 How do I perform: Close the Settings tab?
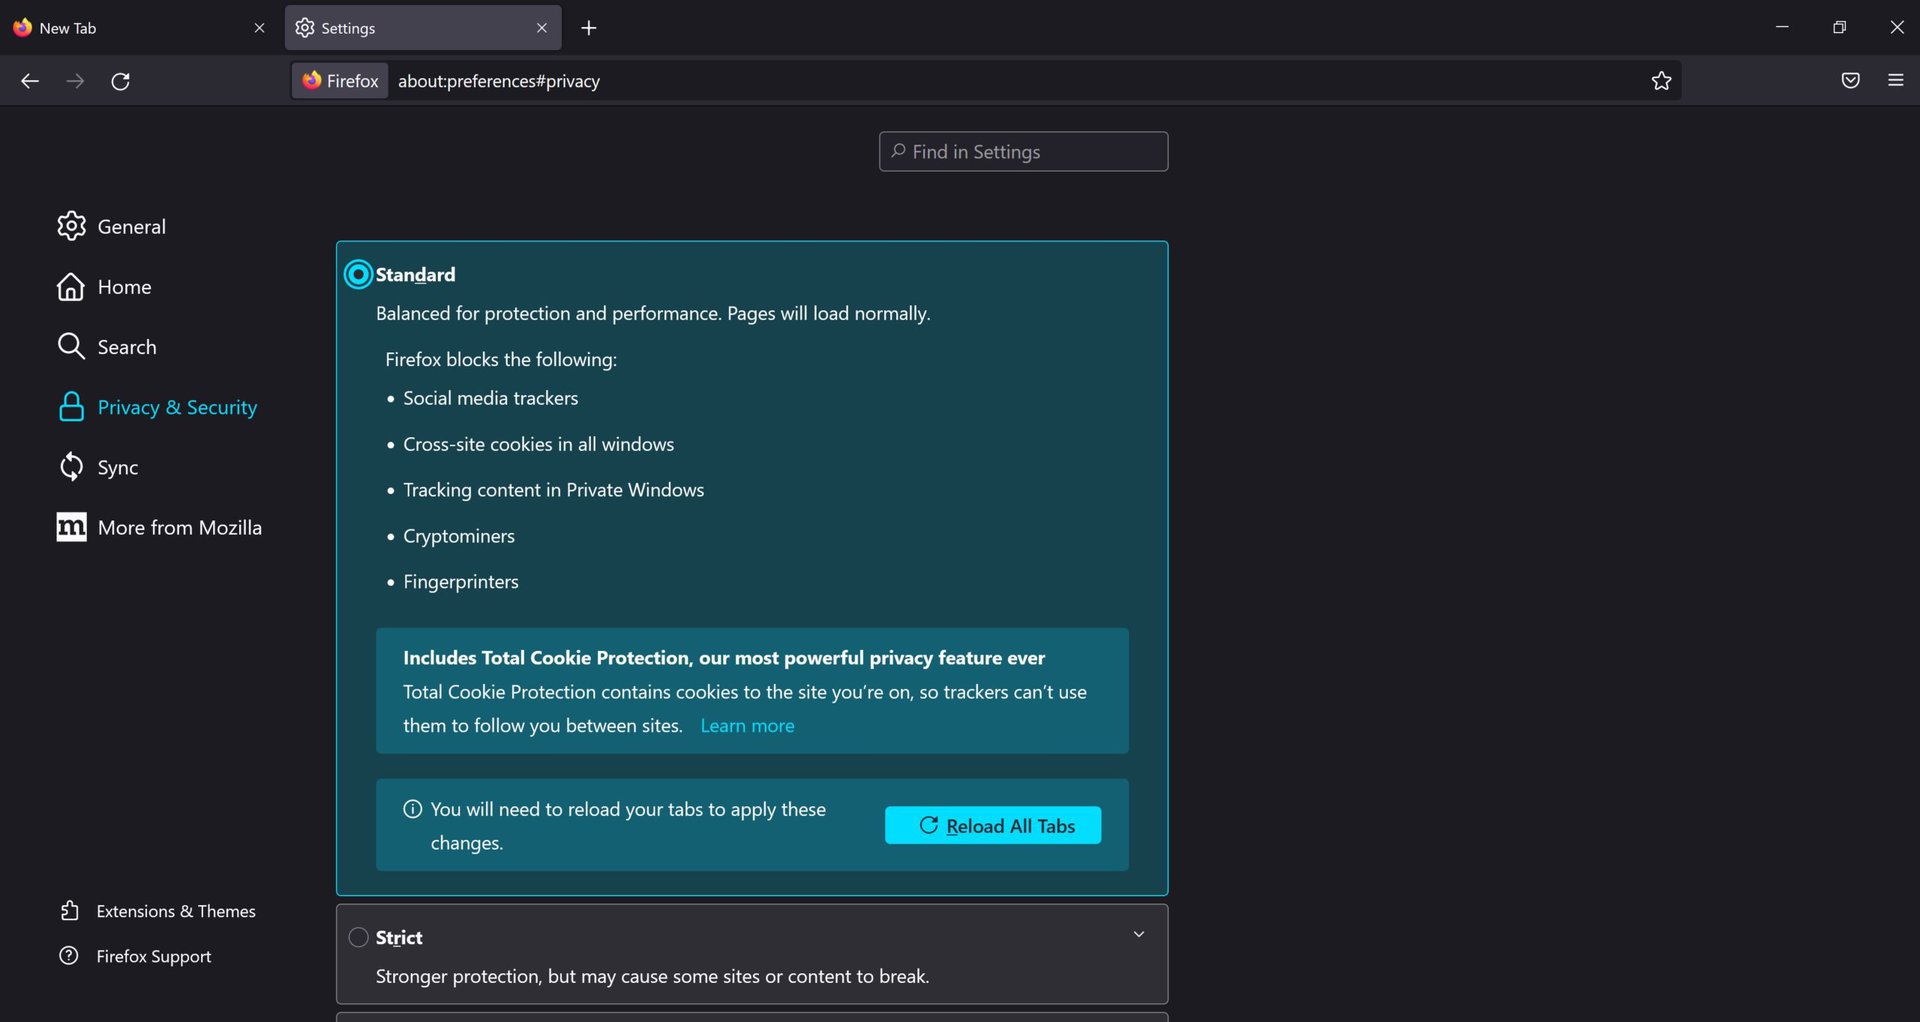point(542,28)
